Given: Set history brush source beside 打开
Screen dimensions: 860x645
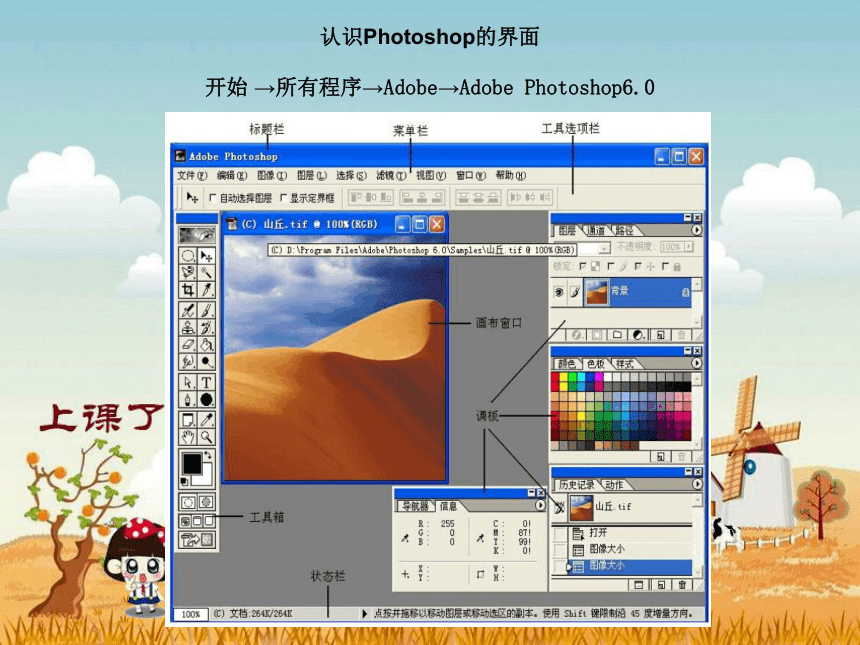Looking at the screenshot, I should 559,533.
